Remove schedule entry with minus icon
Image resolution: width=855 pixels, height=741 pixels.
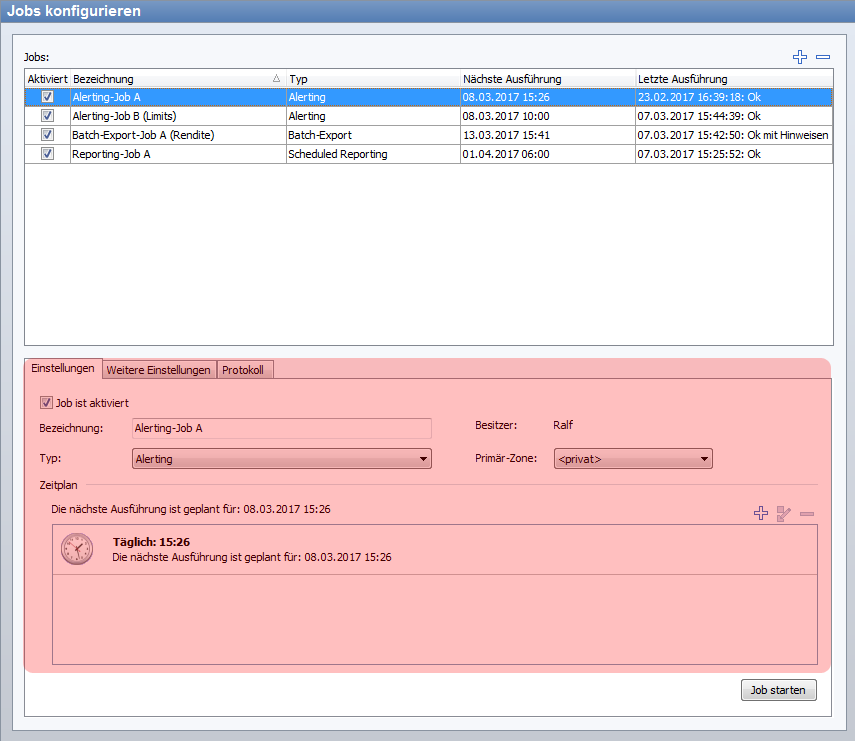tap(807, 513)
